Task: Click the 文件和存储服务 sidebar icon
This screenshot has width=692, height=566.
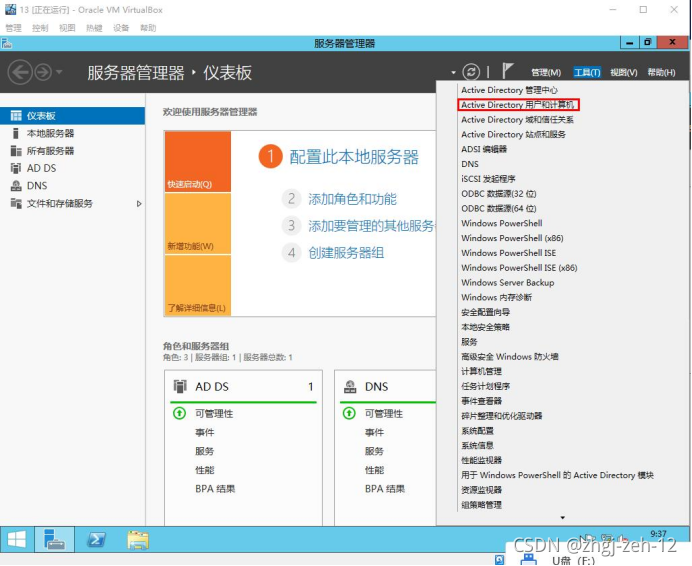Action: pos(16,204)
